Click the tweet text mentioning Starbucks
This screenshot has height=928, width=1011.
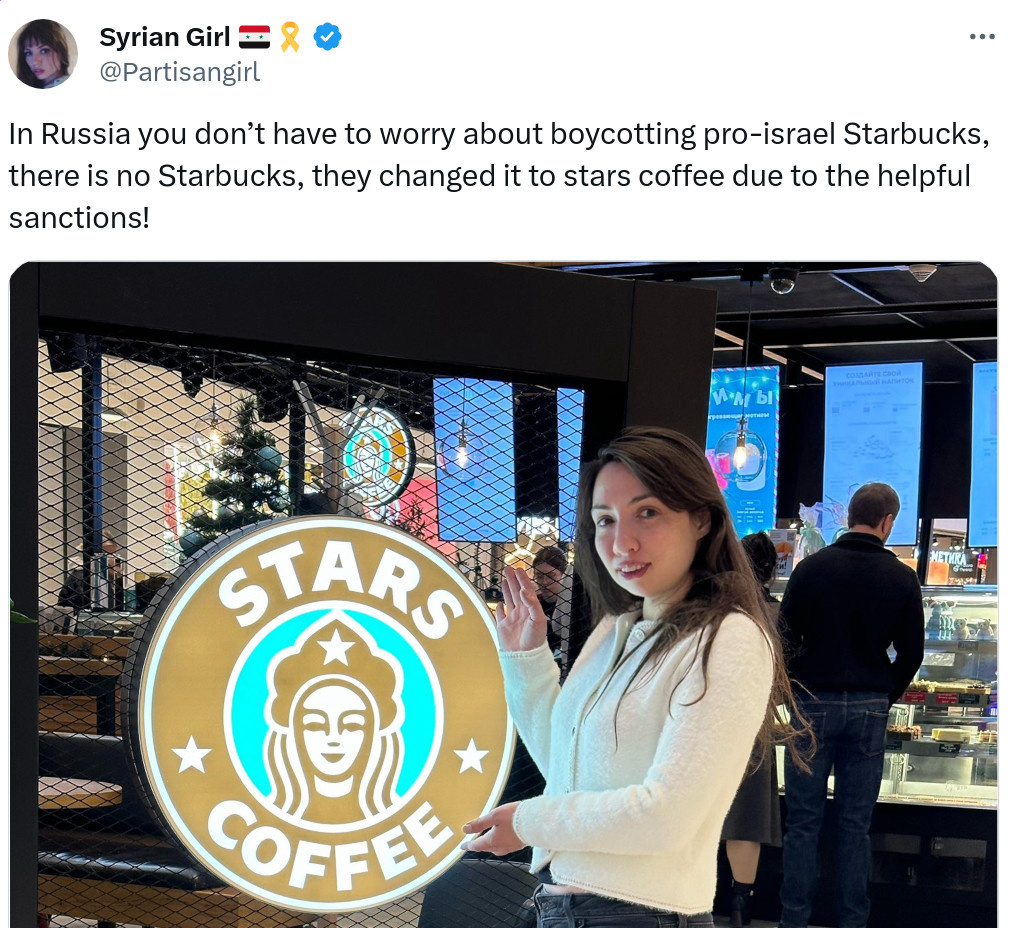498,176
